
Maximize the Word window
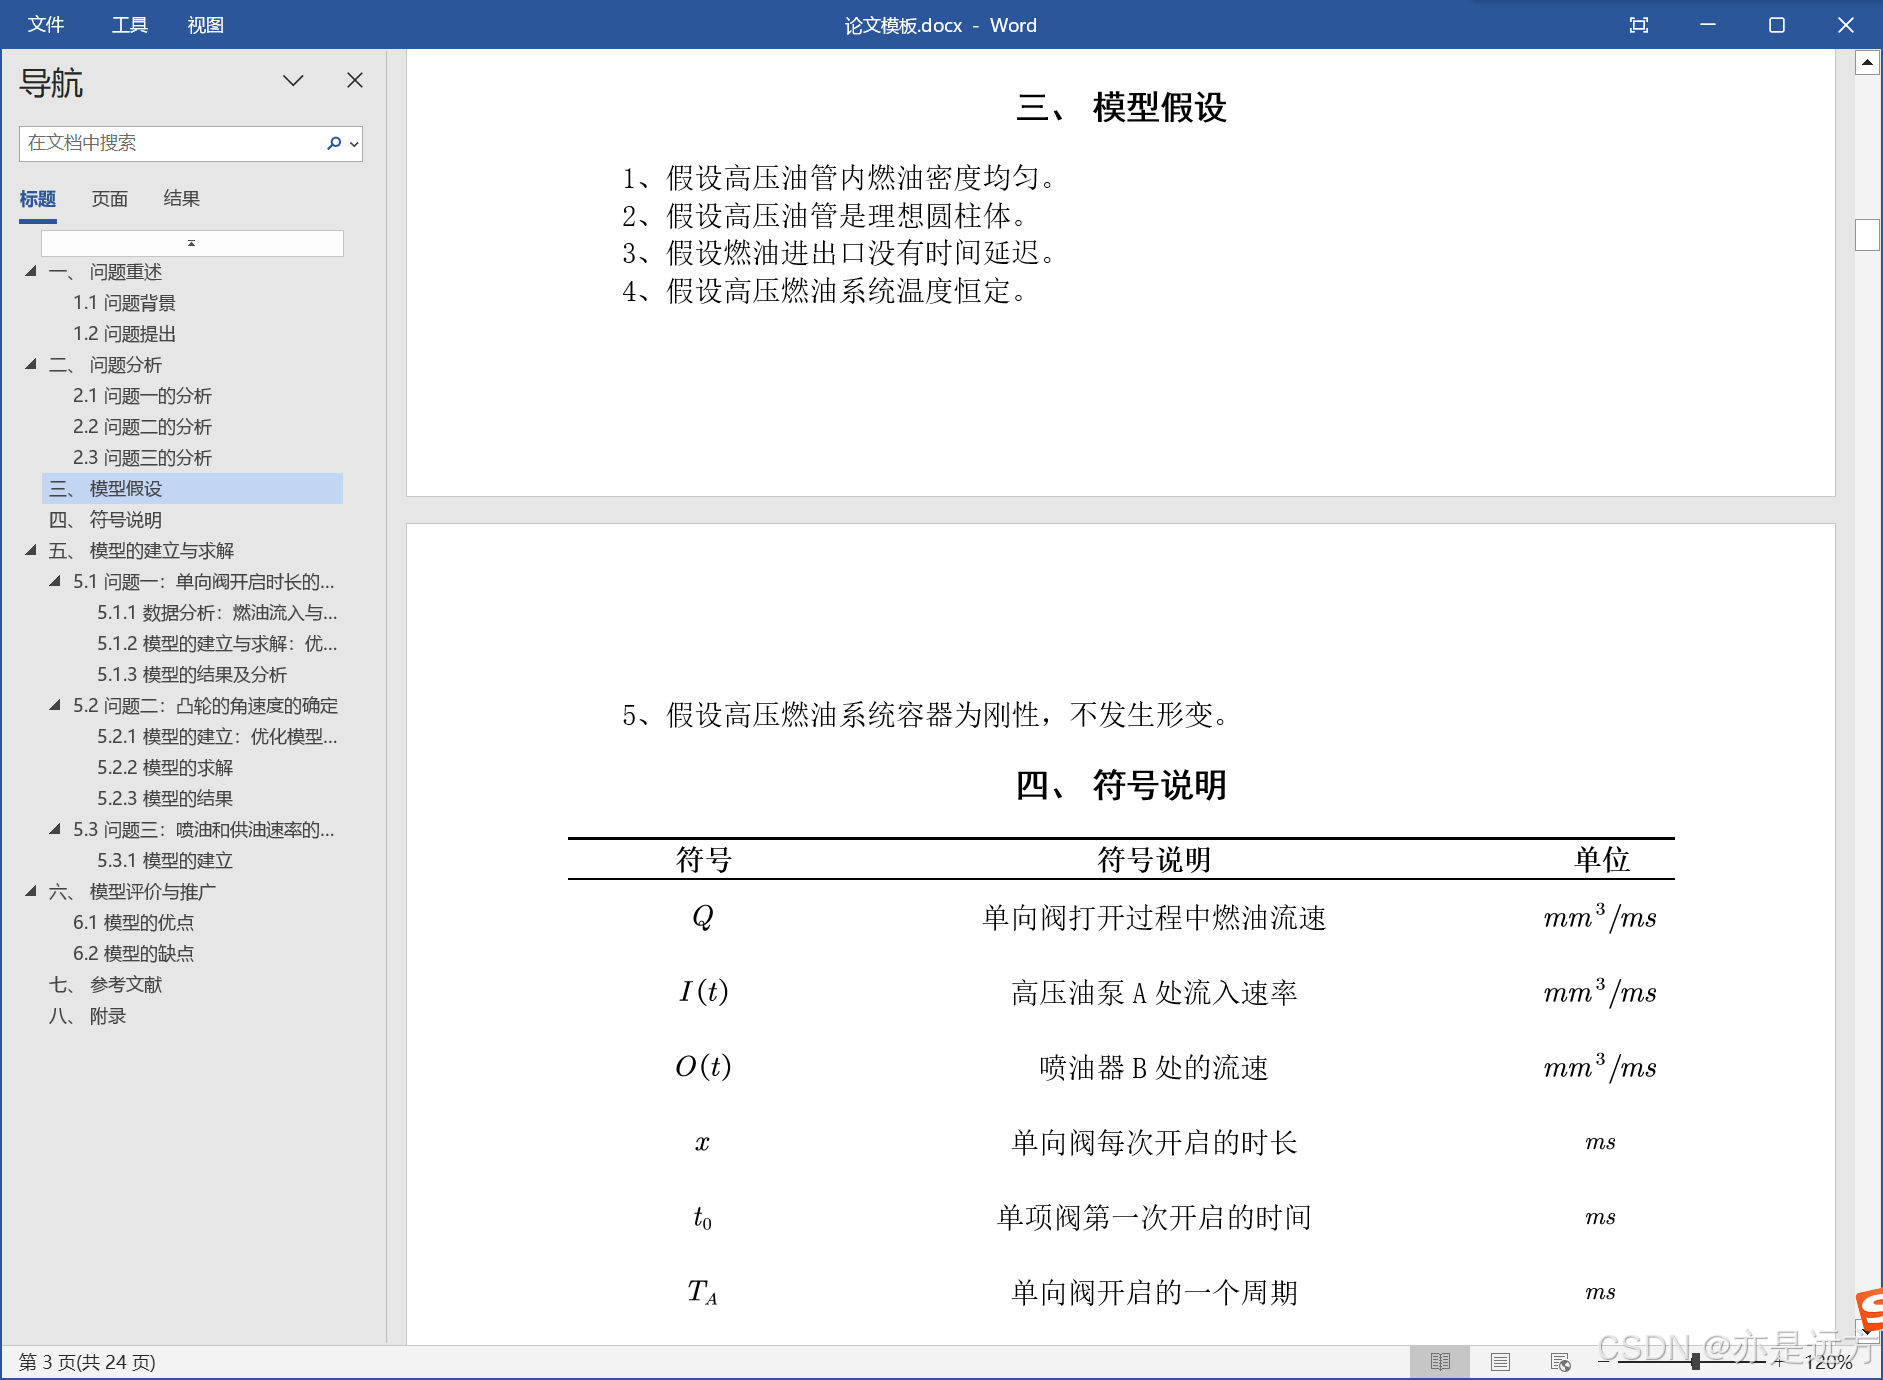pyautogui.click(x=1777, y=25)
